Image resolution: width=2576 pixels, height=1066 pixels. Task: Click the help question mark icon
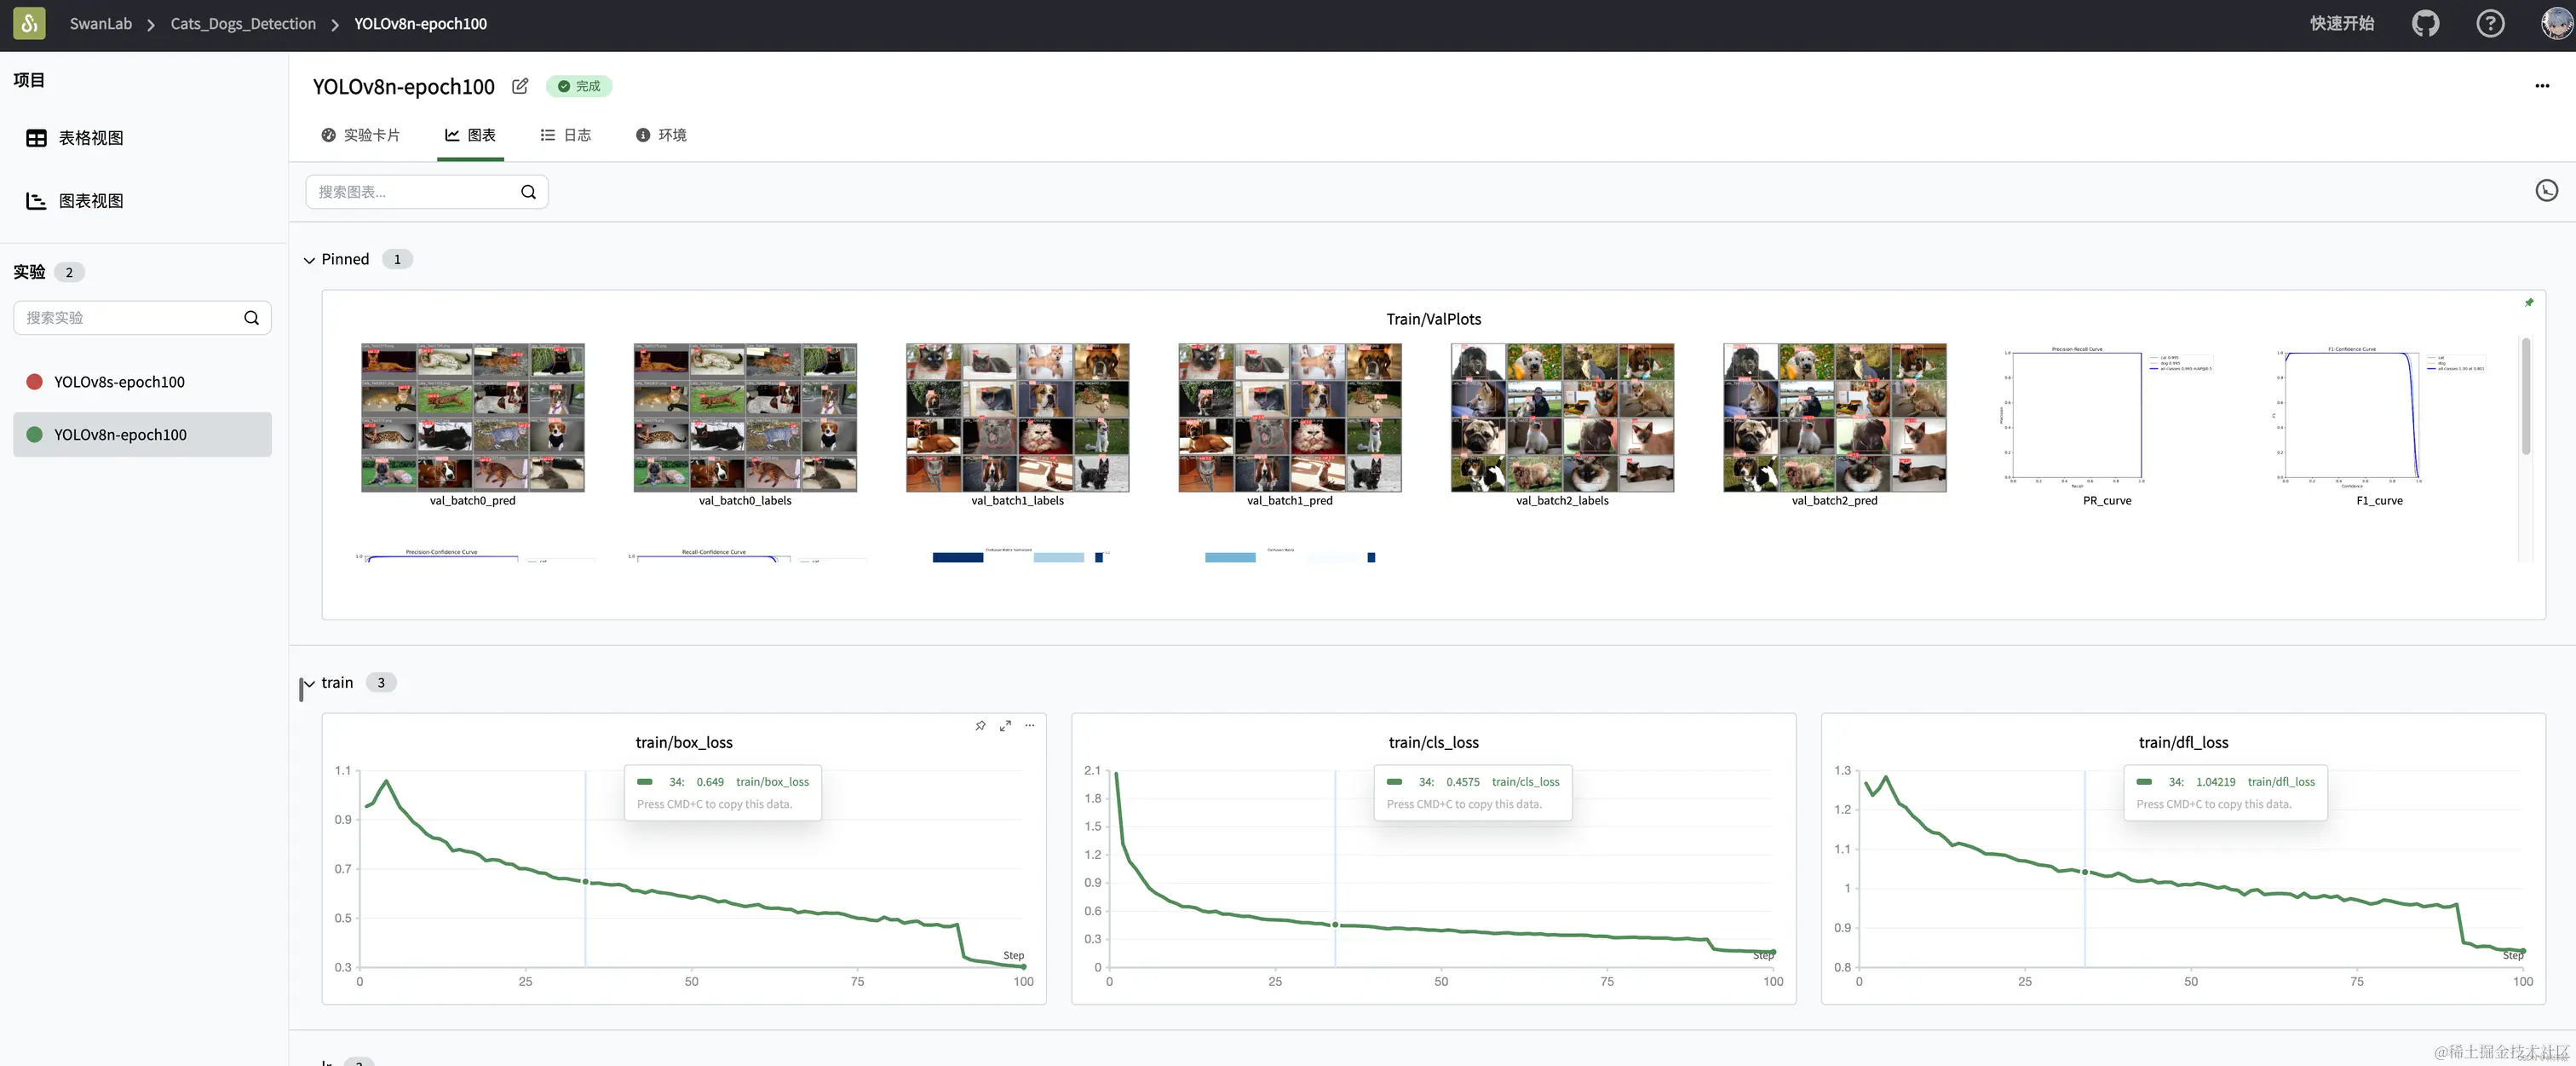2490,23
